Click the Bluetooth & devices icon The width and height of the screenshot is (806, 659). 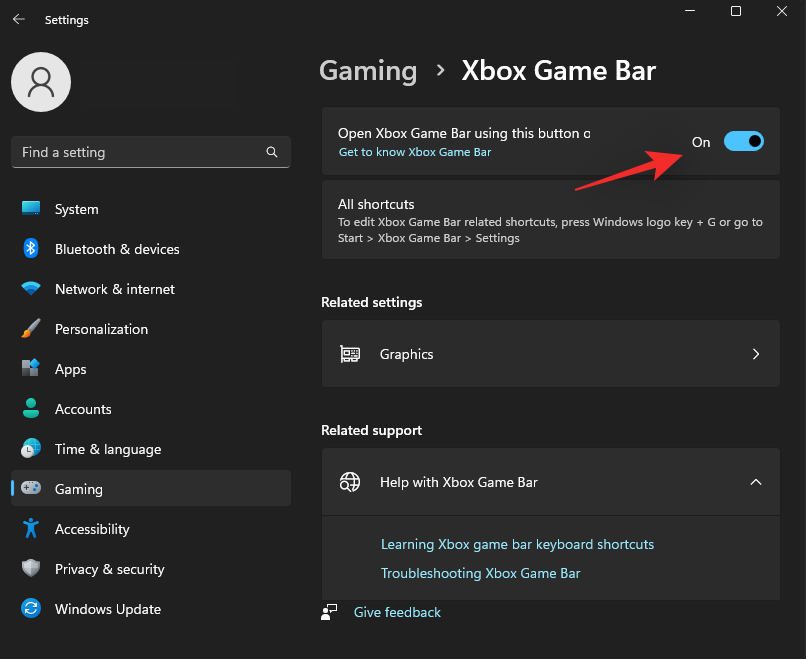pos(31,249)
